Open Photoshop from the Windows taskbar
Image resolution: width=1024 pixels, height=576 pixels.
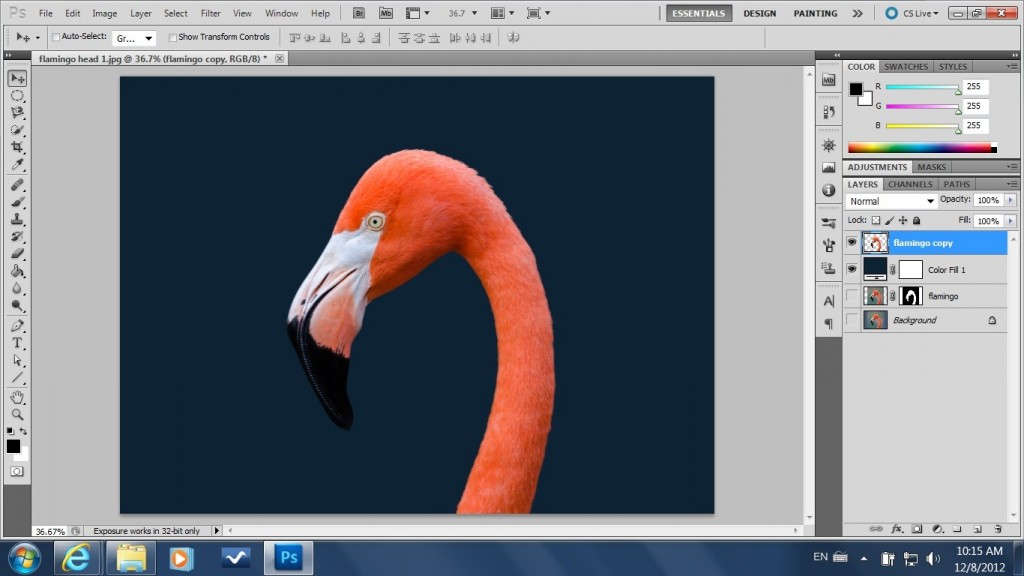click(288, 557)
